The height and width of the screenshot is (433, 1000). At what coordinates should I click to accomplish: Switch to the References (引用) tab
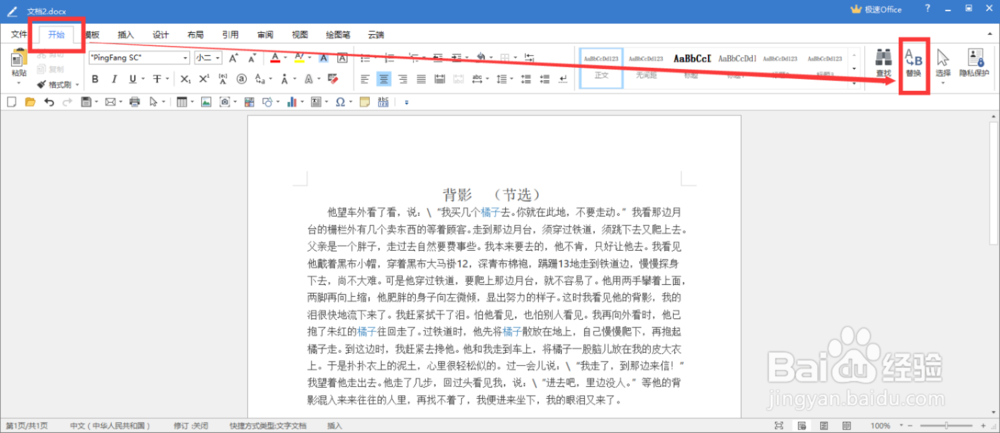(230, 34)
